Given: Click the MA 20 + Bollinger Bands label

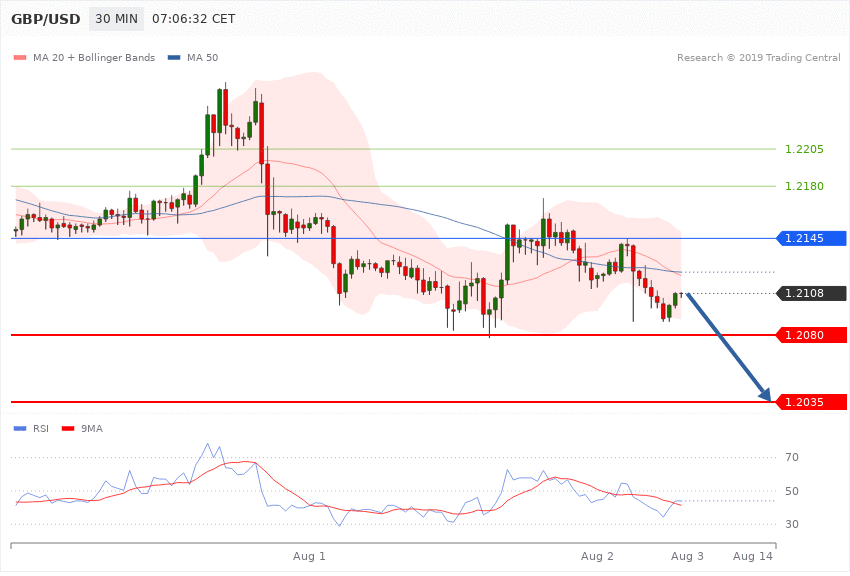Looking at the screenshot, I should pyautogui.click(x=94, y=57).
